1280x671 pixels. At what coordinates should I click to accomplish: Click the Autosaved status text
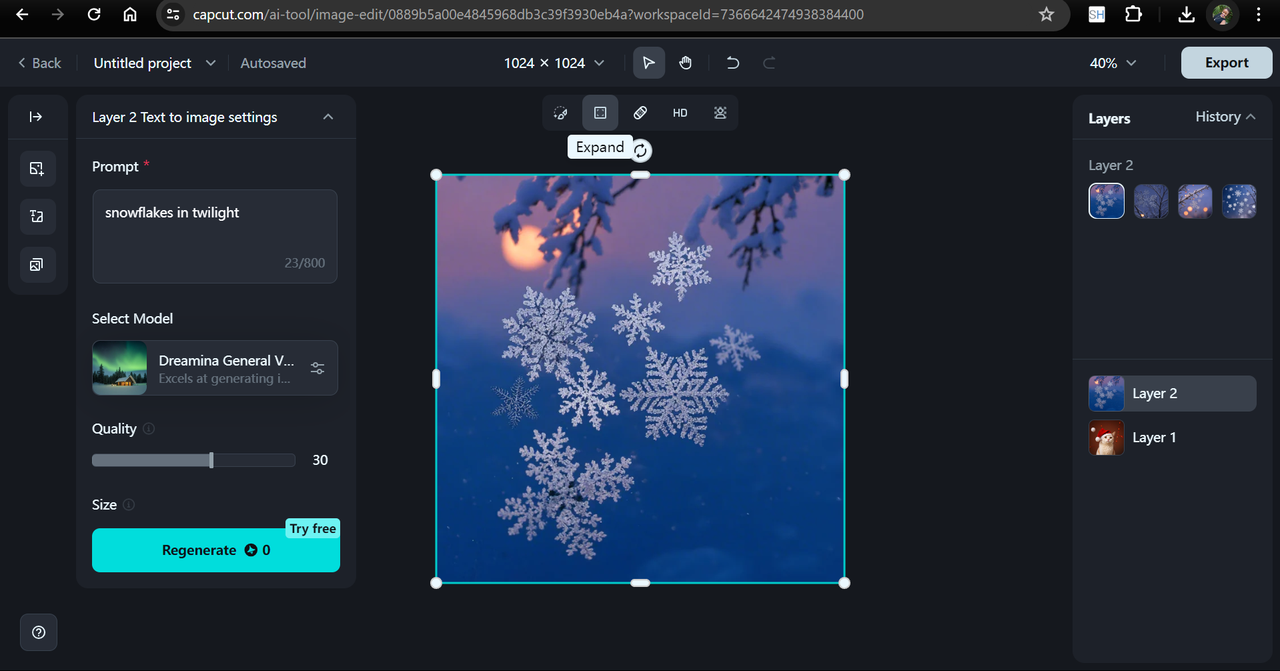tap(273, 63)
